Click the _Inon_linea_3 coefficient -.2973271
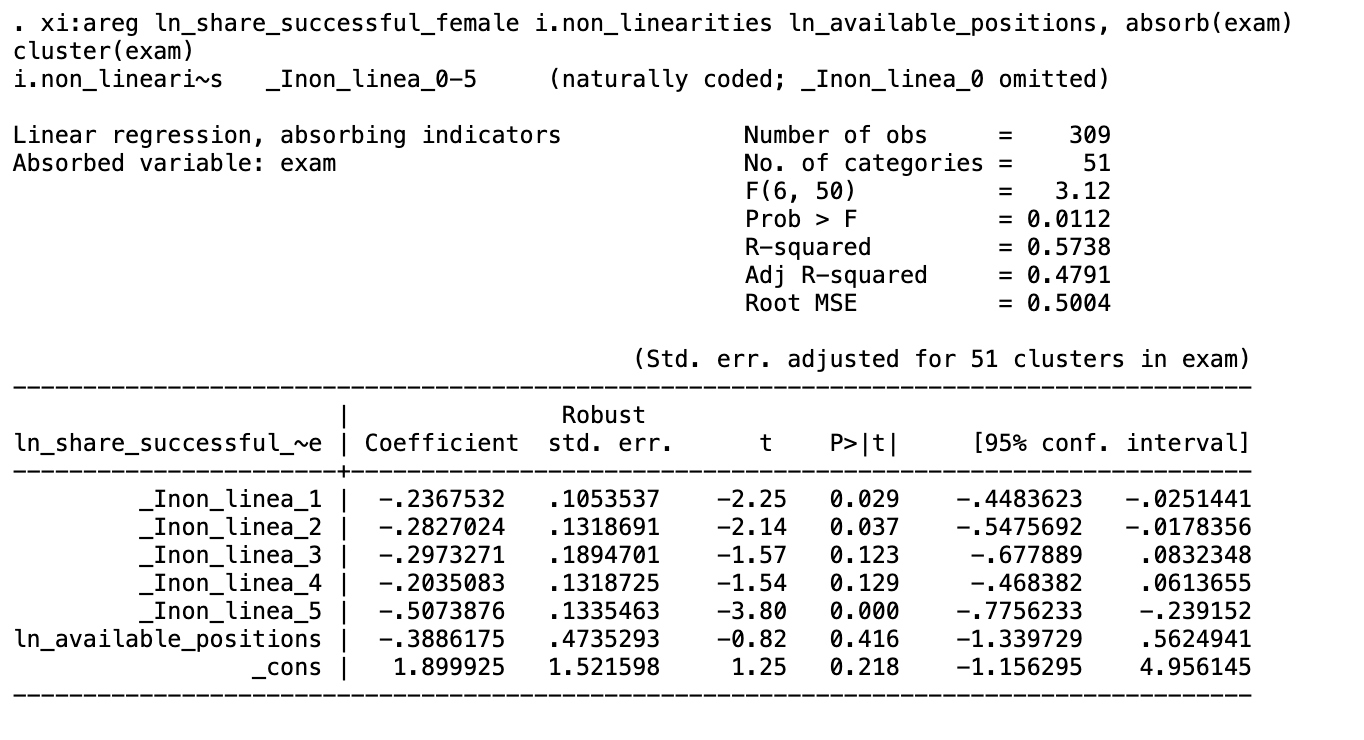 tap(441, 555)
